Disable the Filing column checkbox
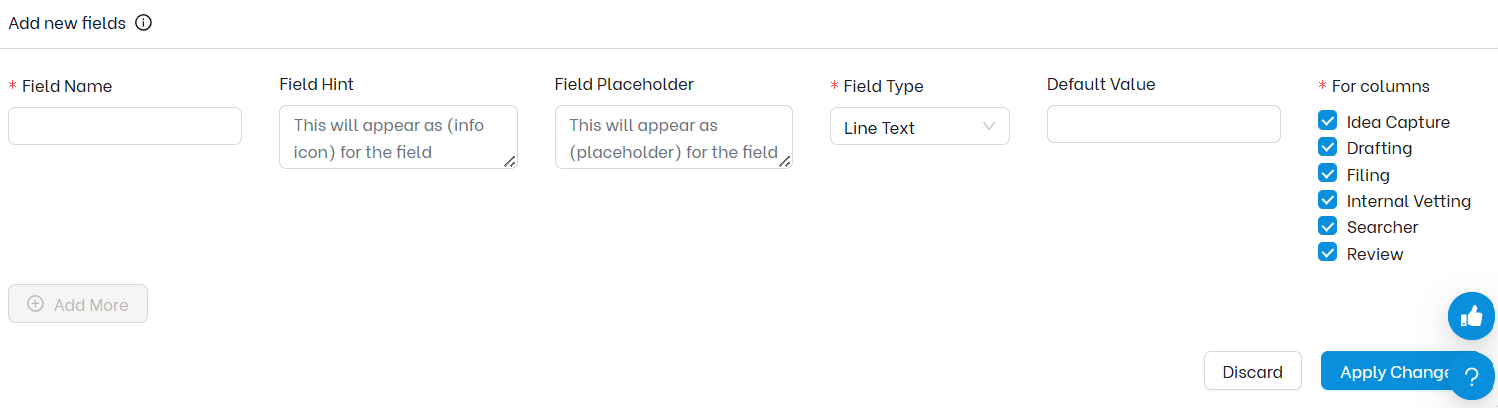The height and width of the screenshot is (408, 1498). (x=1328, y=174)
